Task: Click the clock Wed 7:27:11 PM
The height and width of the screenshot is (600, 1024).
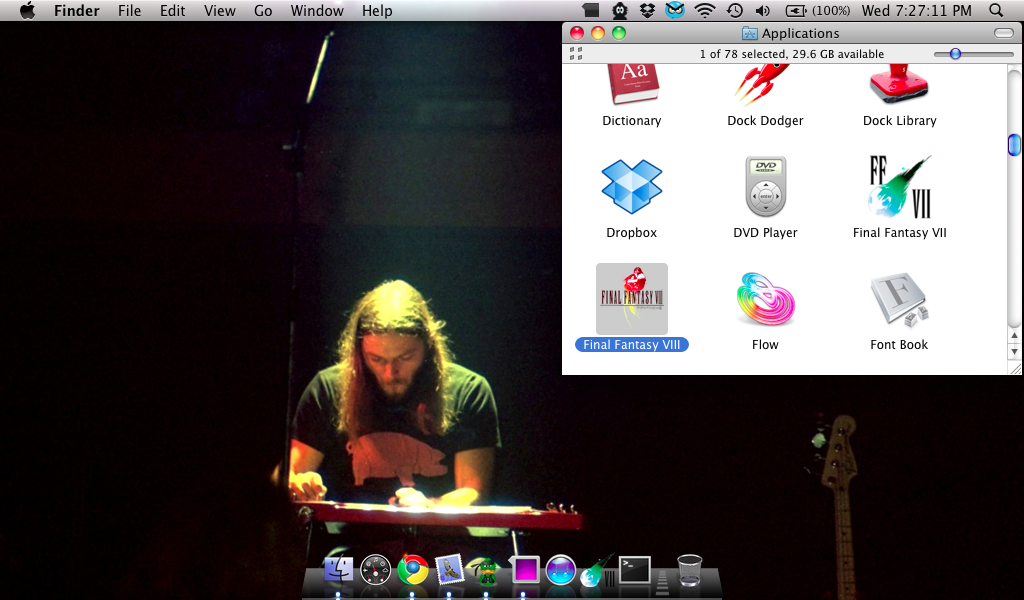Action: pyautogui.click(x=916, y=10)
